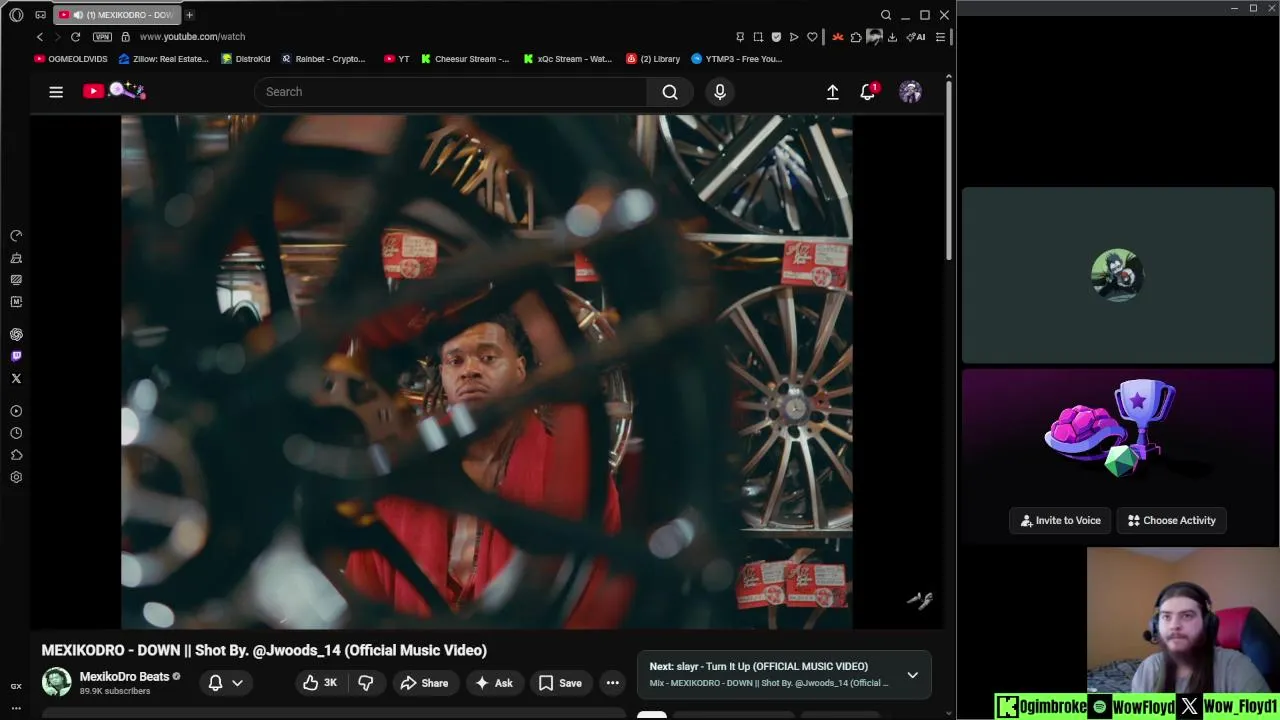This screenshot has height=720, width=1280.
Task: Reload the page in the browser
Action: (x=75, y=37)
